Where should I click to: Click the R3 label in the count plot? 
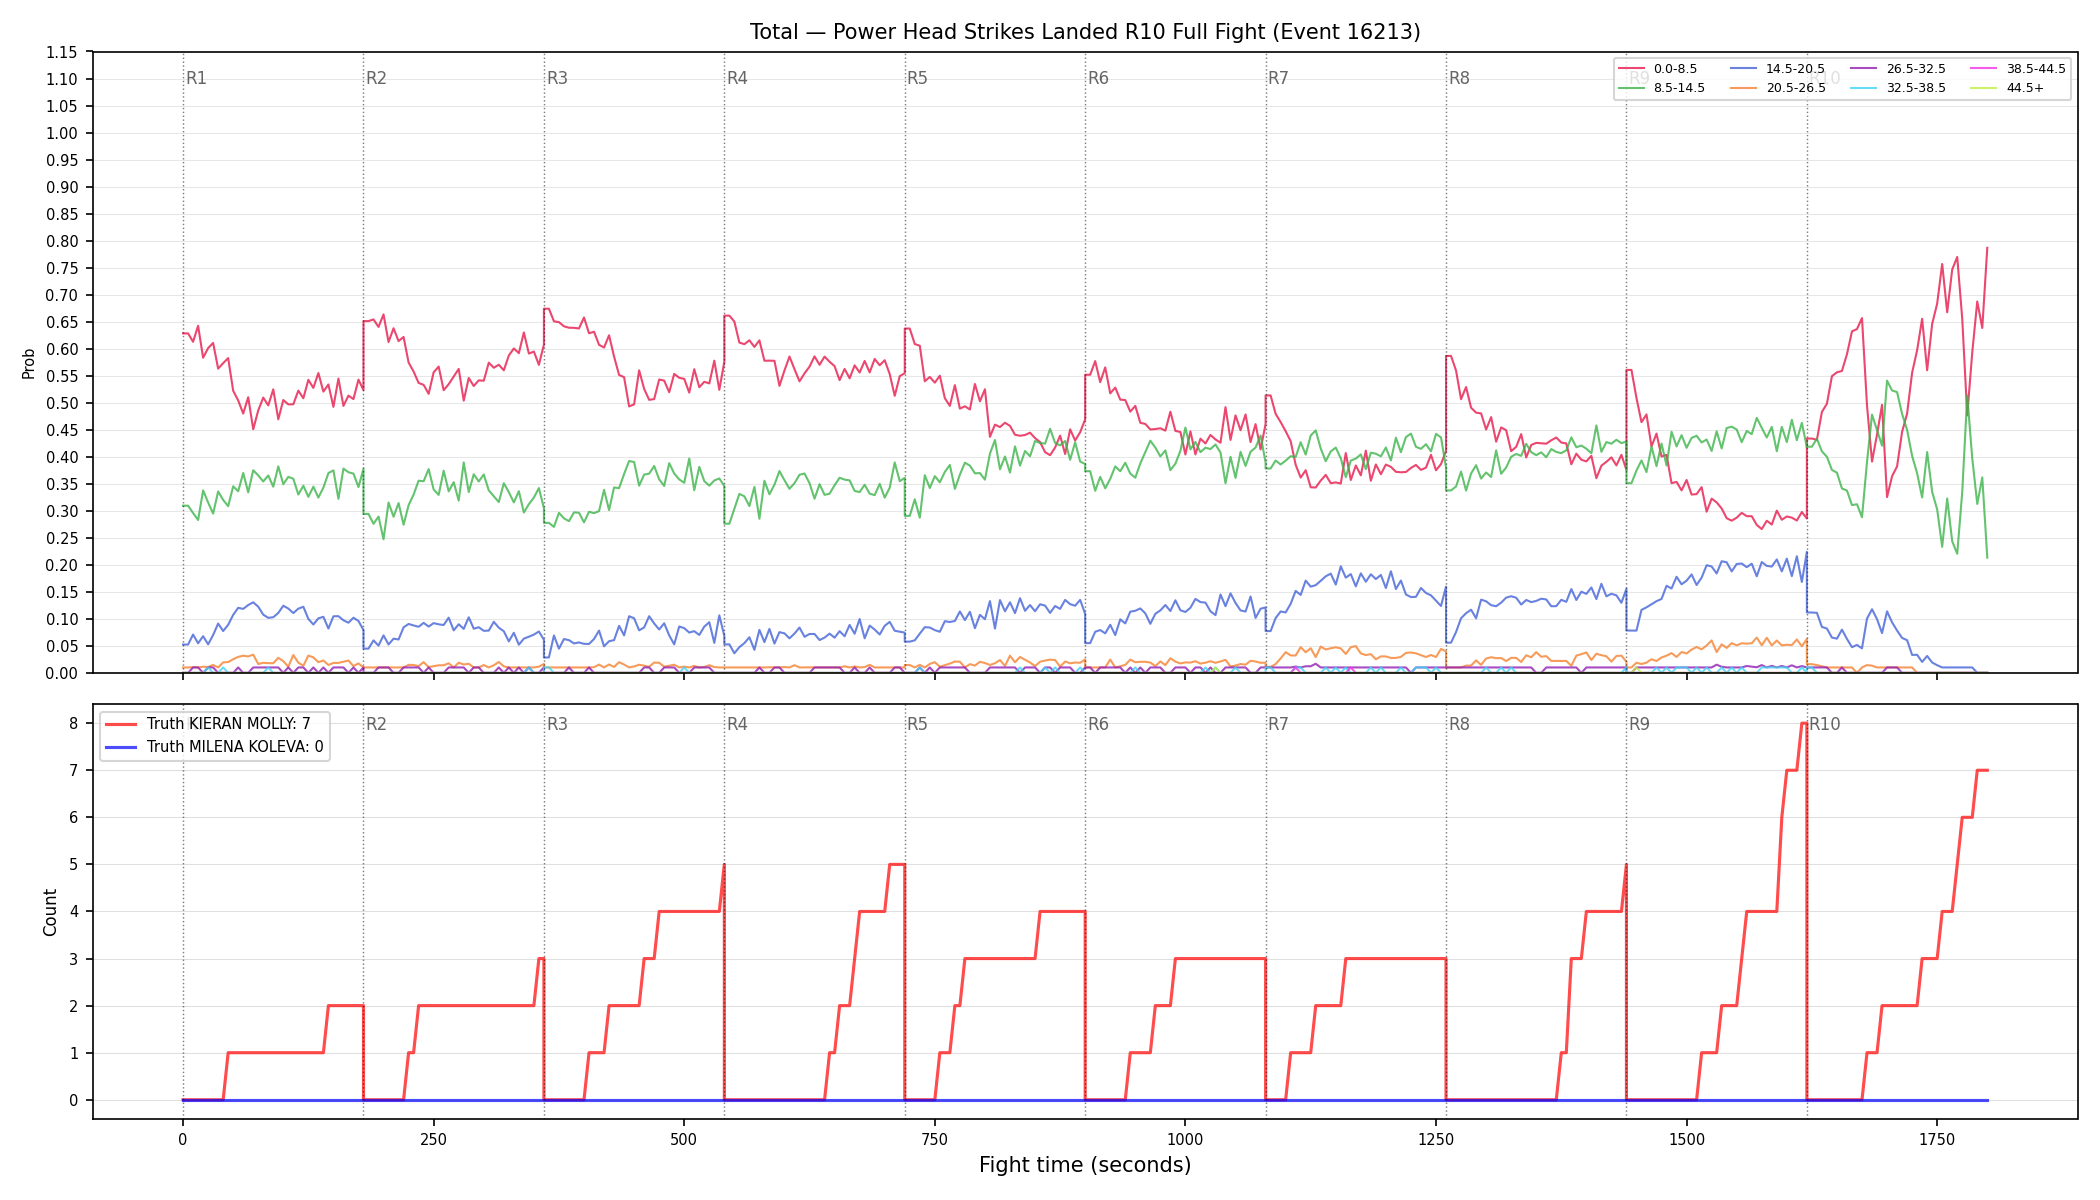pos(557,724)
